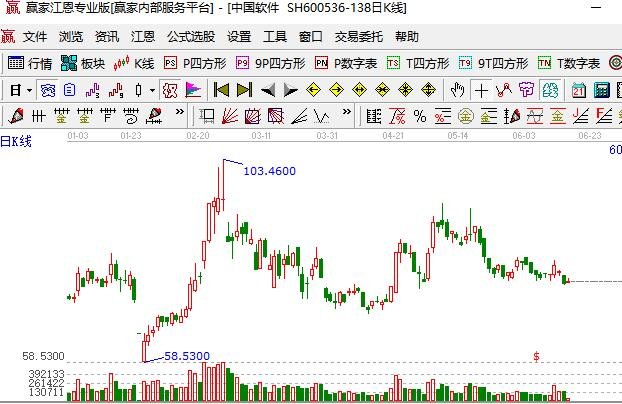Click the yellow diamond horizontal-compress icon
The image size is (622, 404).
pyautogui.click(x=382, y=90)
